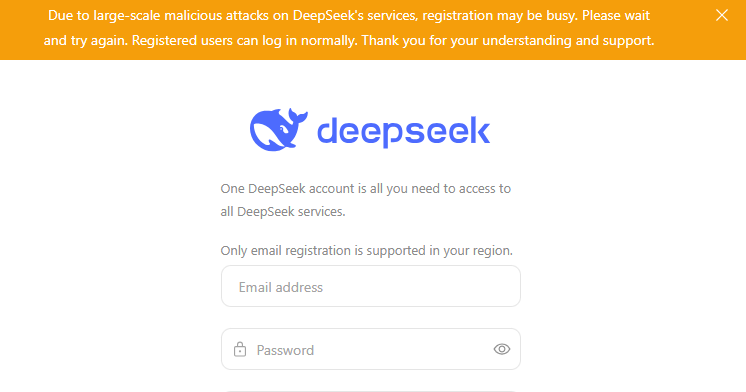Click the "all DeepSeek services." line
Screen dimensions: 746x392
(x=283, y=212)
